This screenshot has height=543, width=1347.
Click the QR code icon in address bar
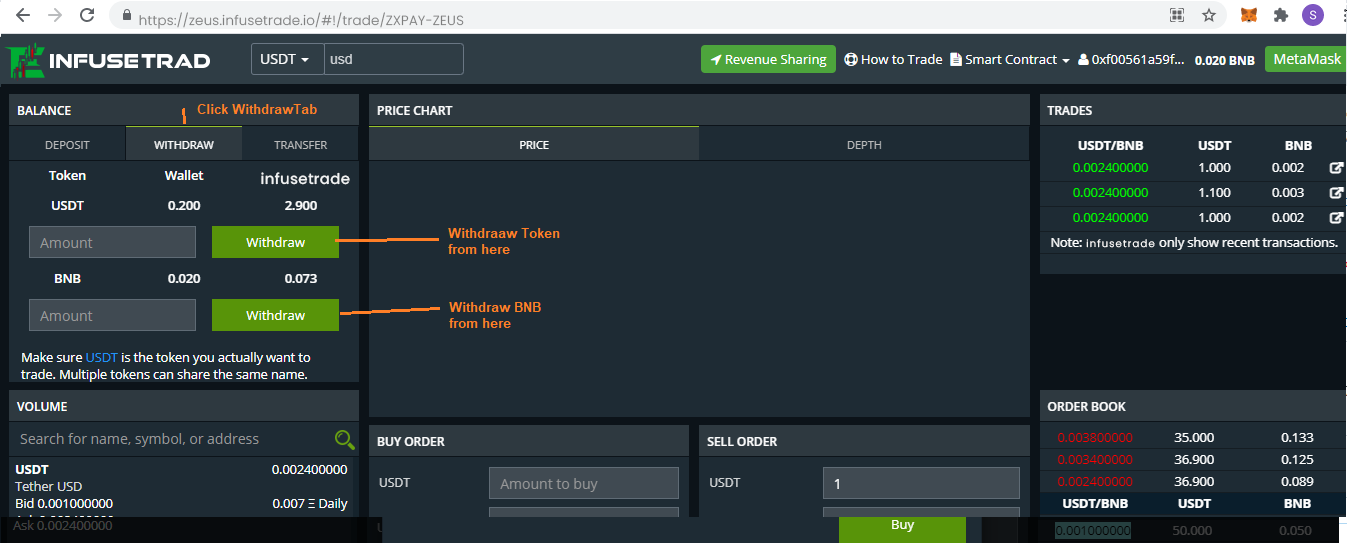1177,15
